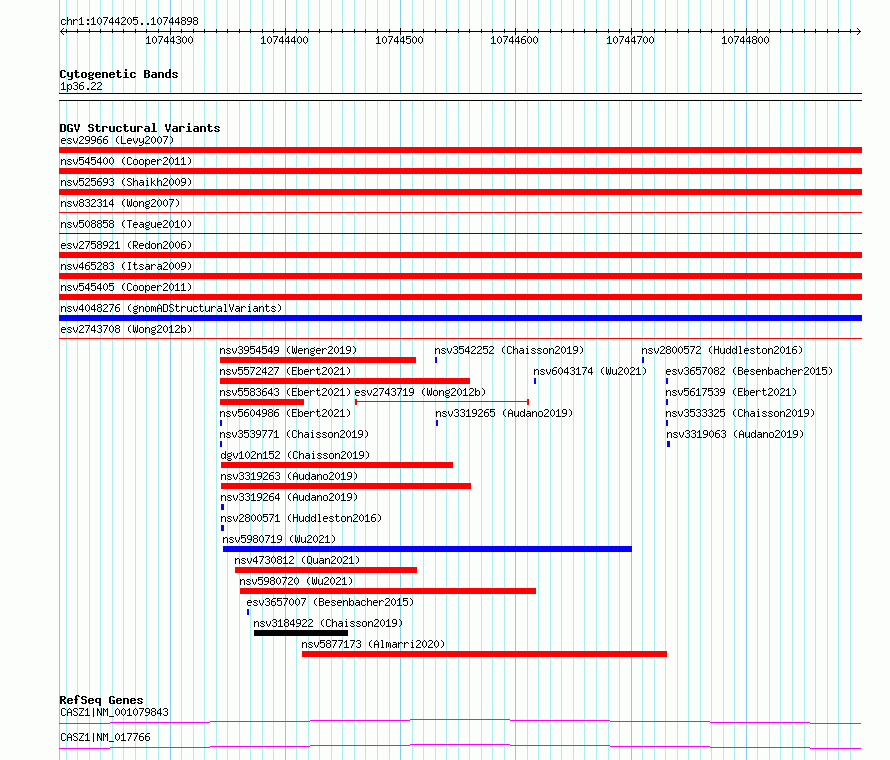Image resolution: width=890 pixels, height=760 pixels.
Task: Click ruler position 10744500
Action: pyautogui.click(x=399, y=40)
